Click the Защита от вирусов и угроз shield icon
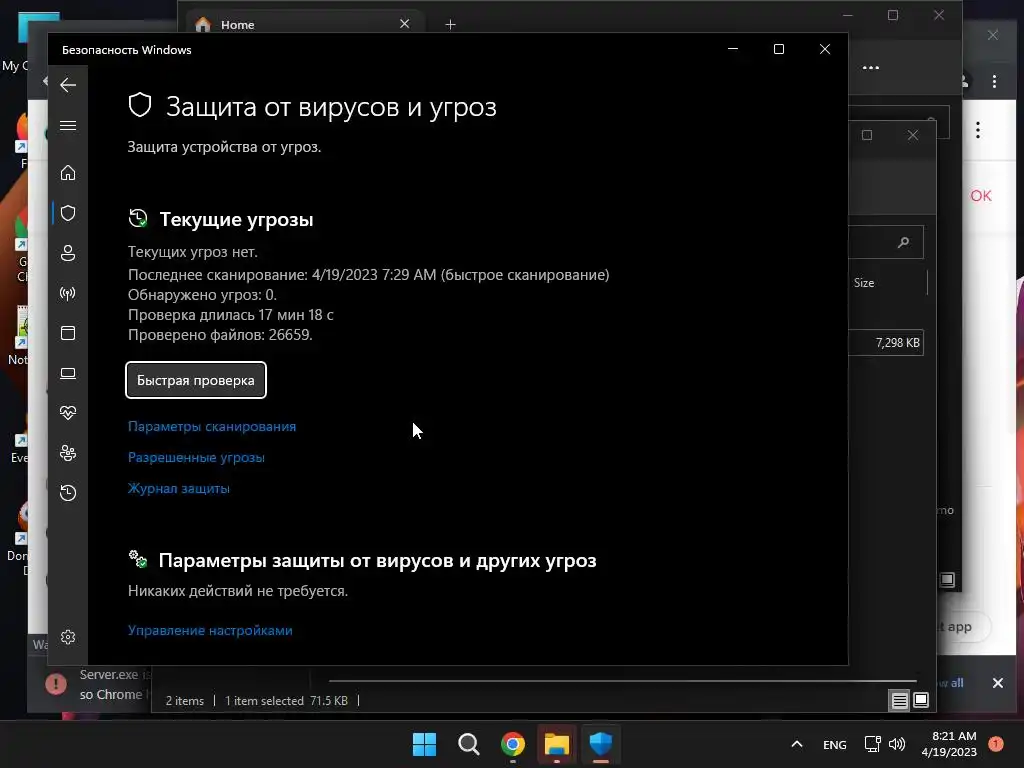Viewport: 1024px width, 768px height. click(x=140, y=105)
